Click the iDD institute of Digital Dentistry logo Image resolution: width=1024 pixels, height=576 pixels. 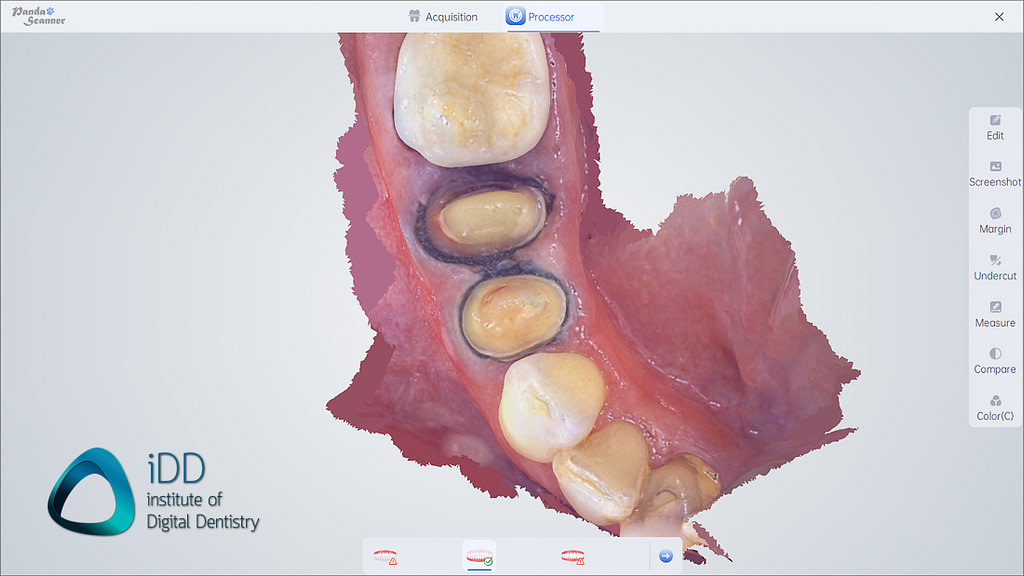150,488
